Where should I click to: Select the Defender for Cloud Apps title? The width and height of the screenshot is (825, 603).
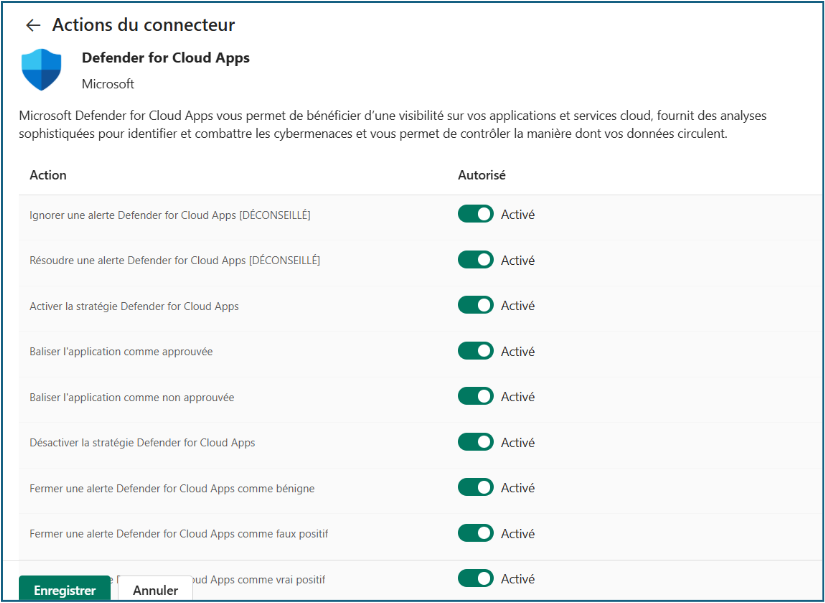[x=165, y=58]
